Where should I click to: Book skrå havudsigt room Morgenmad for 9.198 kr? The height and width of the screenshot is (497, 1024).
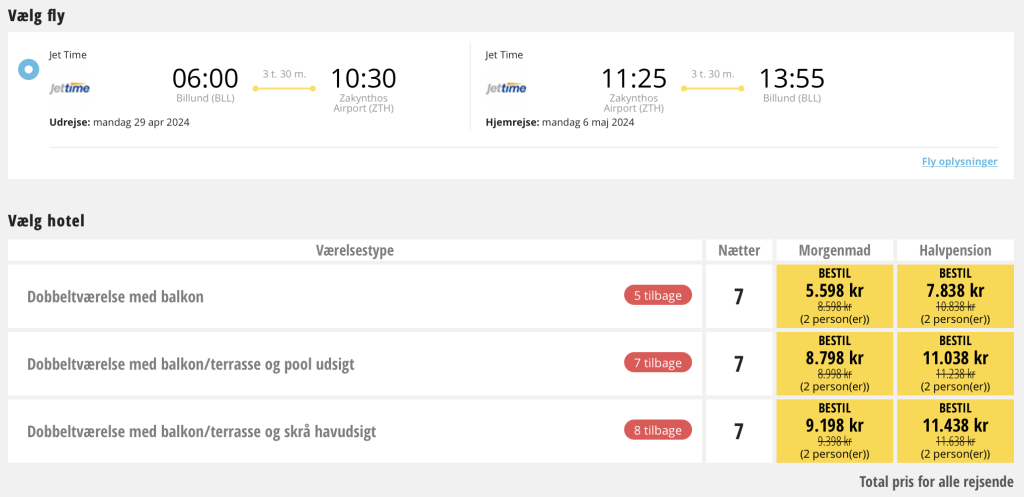[835, 430]
